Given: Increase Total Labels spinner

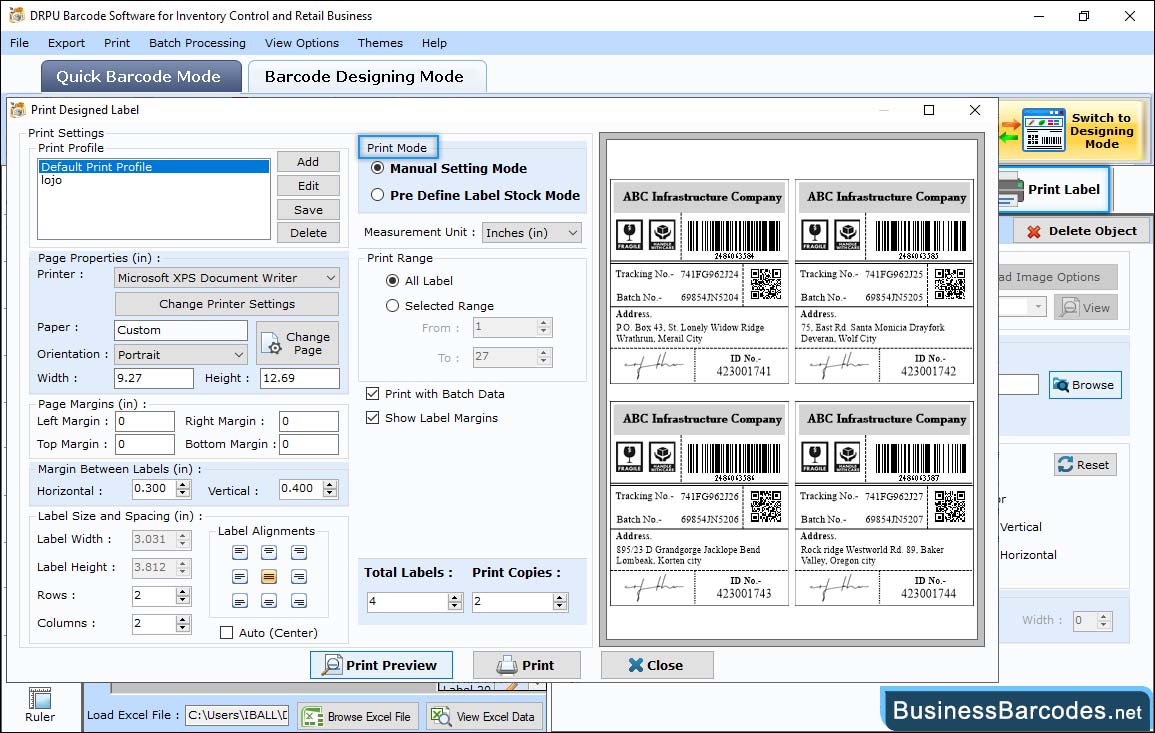Looking at the screenshot, I should point(455,597).
